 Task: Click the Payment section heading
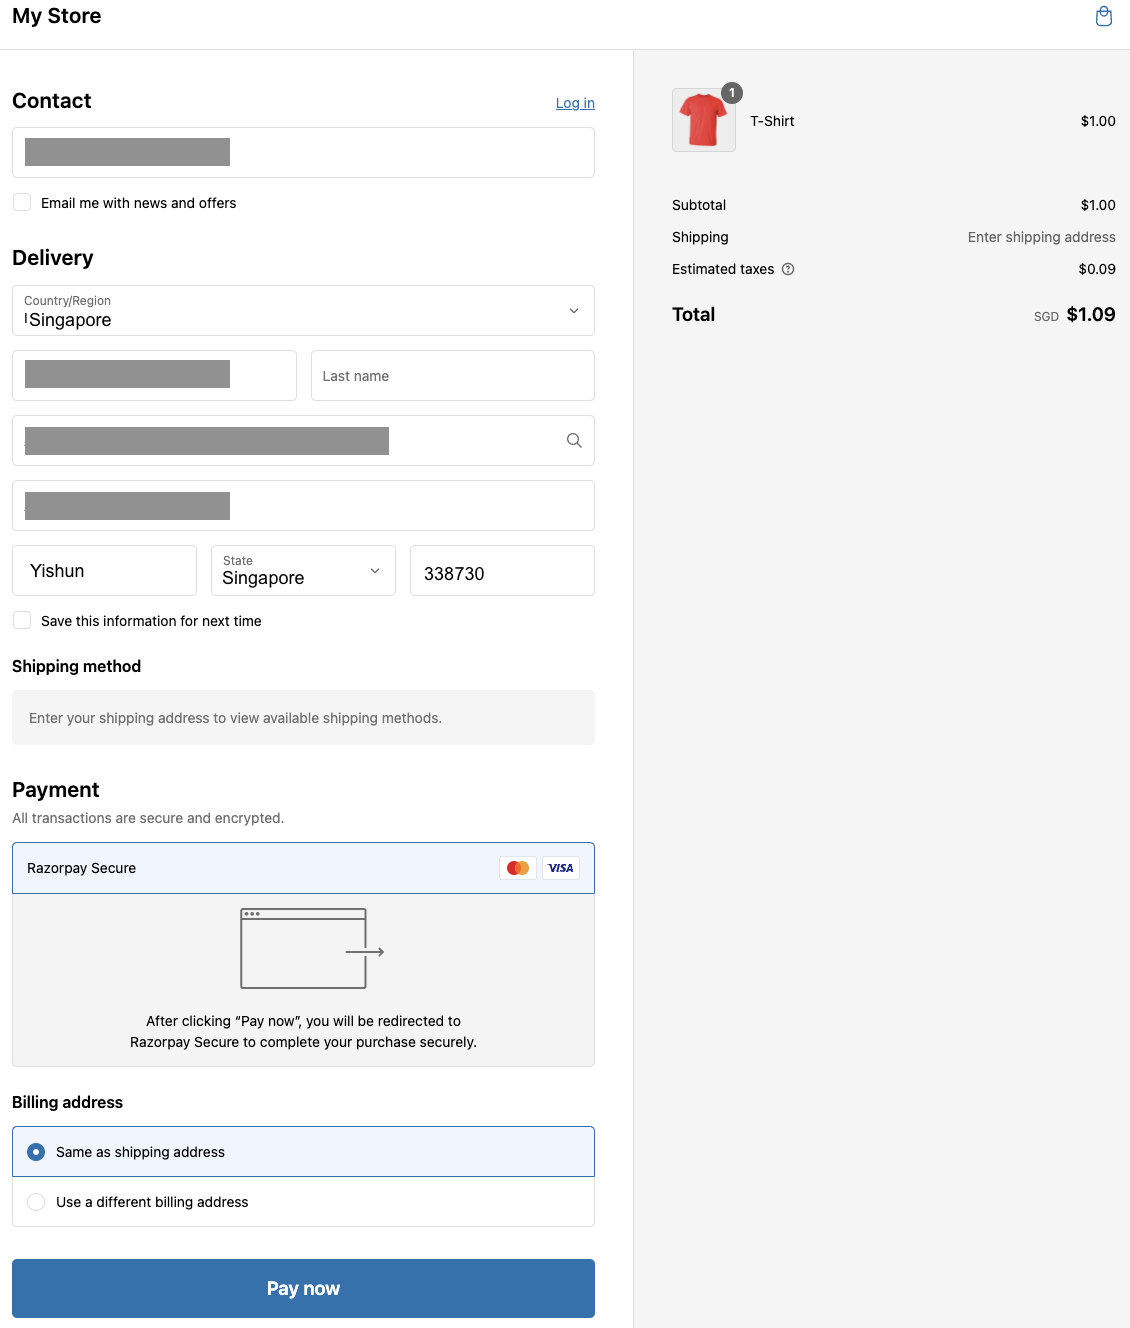56,790
